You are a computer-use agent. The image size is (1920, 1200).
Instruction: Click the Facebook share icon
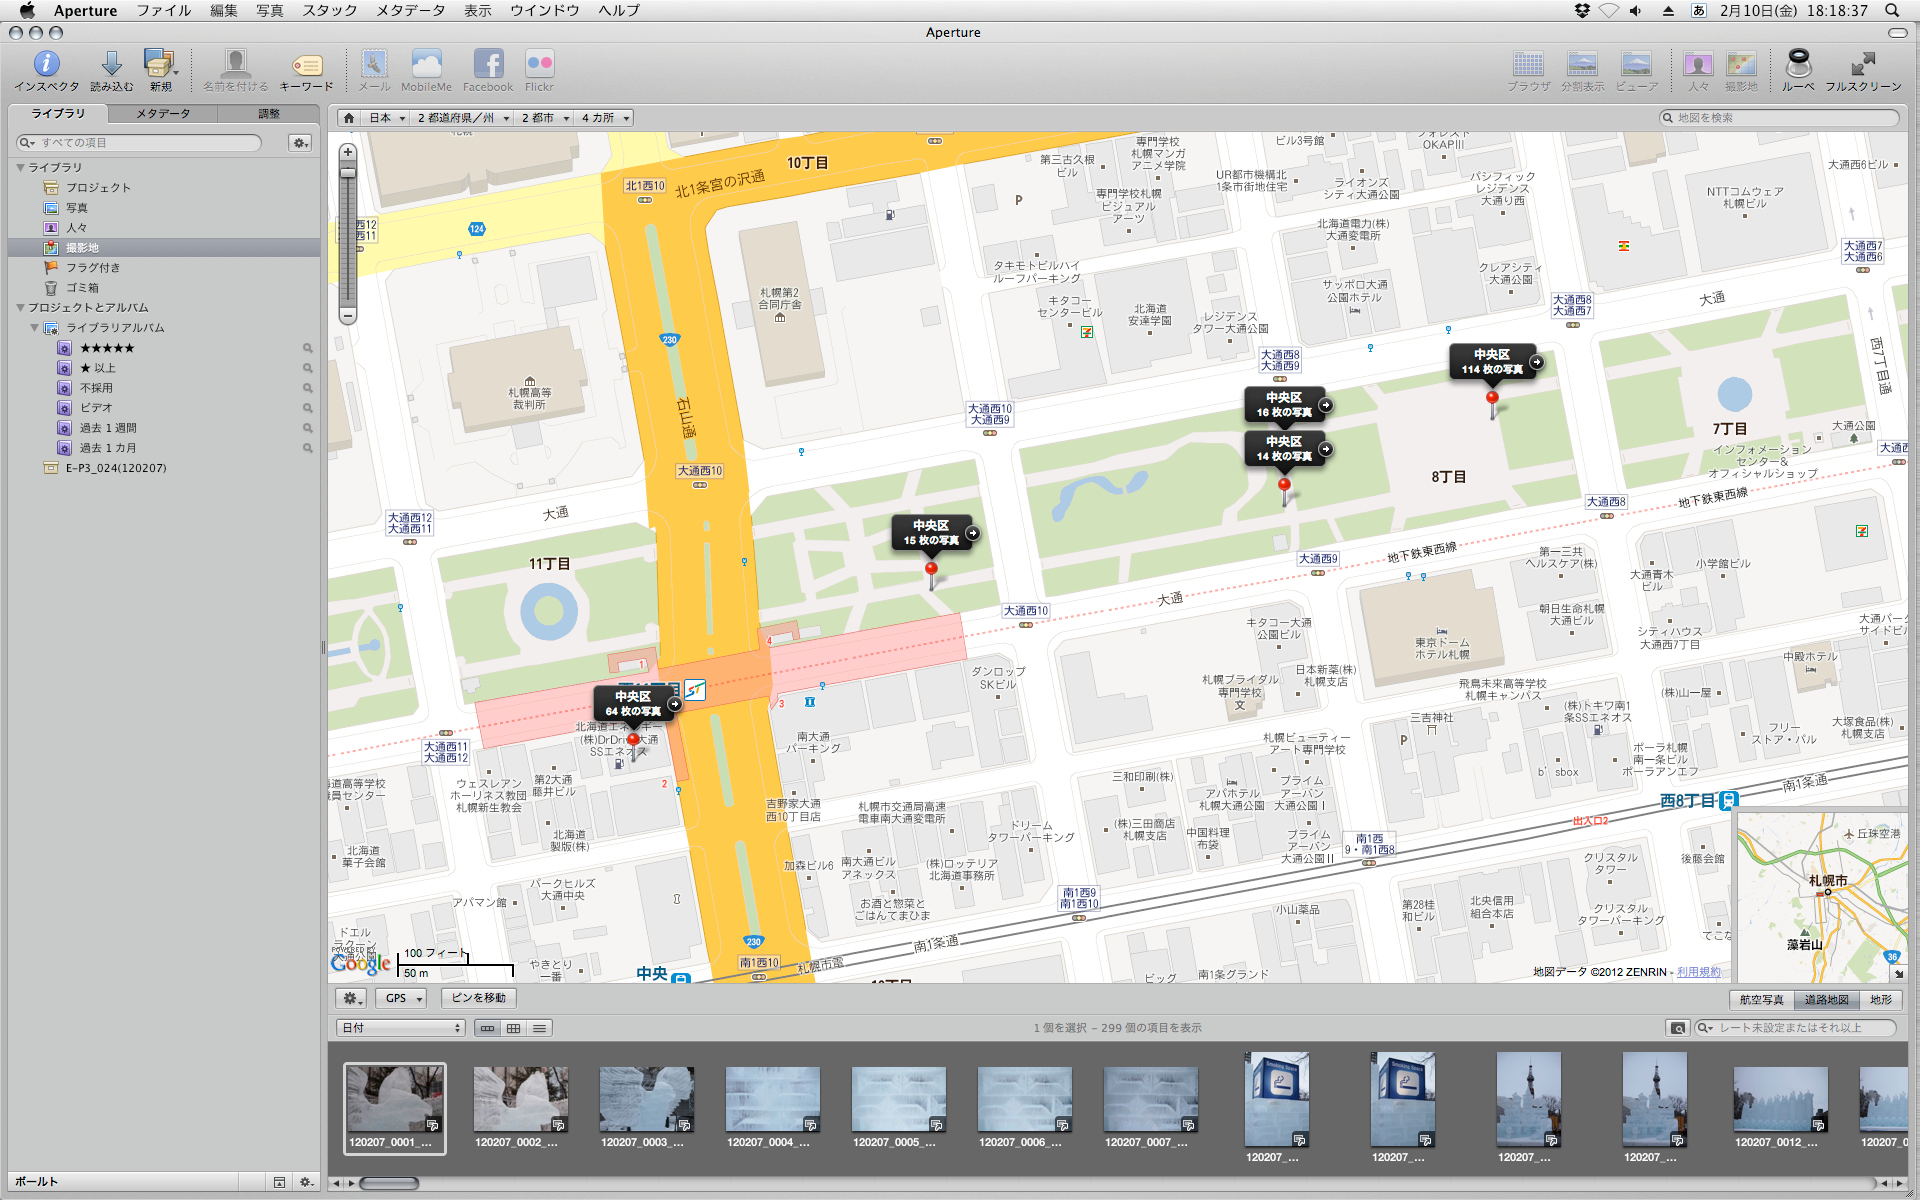[x=488, y=65]
